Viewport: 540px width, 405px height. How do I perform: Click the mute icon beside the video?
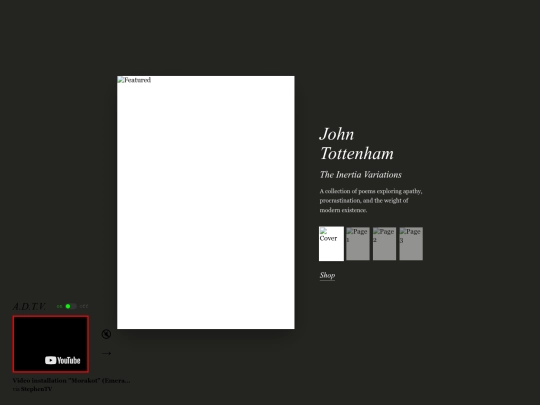[106, 334]
